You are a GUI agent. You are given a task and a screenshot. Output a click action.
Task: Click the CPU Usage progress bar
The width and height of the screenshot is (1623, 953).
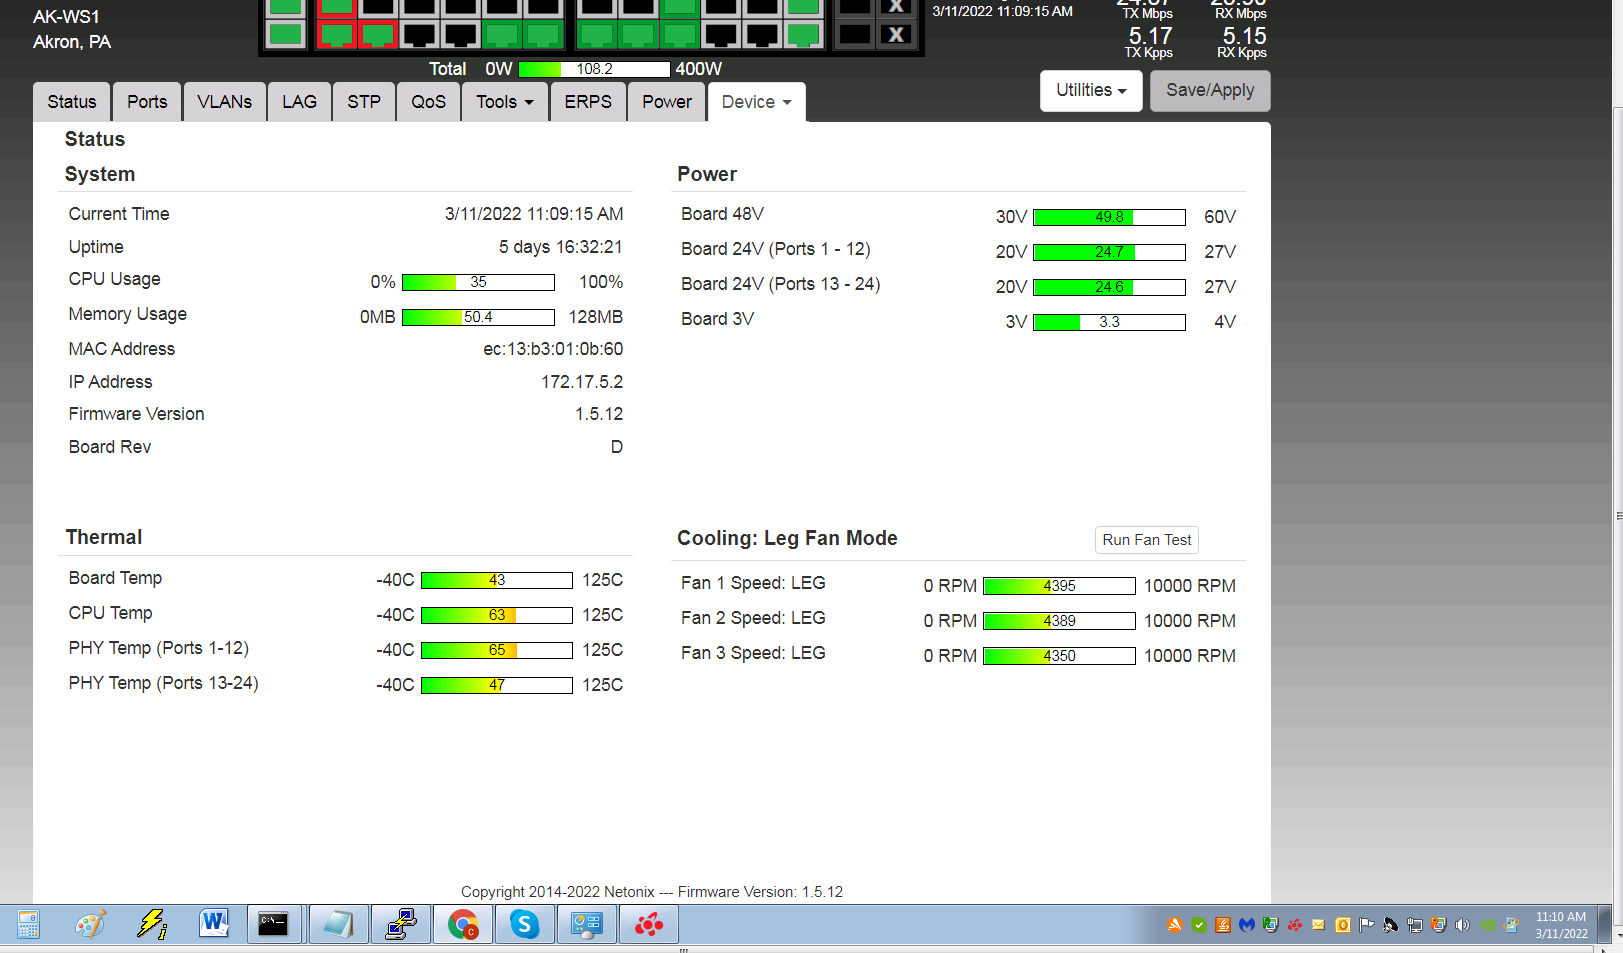[478, 283]
